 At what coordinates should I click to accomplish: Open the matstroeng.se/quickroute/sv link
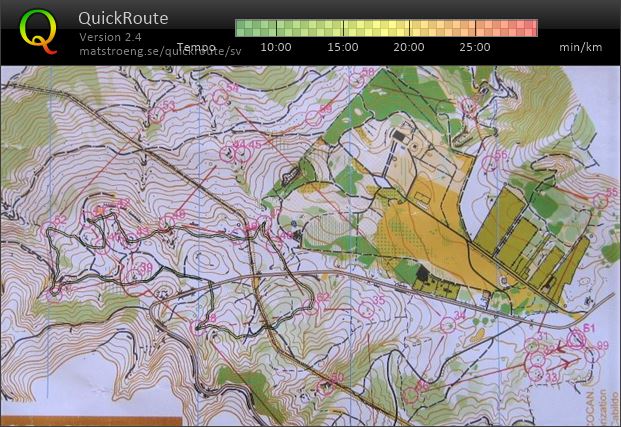pyautogui.click(x=160, y=51)
